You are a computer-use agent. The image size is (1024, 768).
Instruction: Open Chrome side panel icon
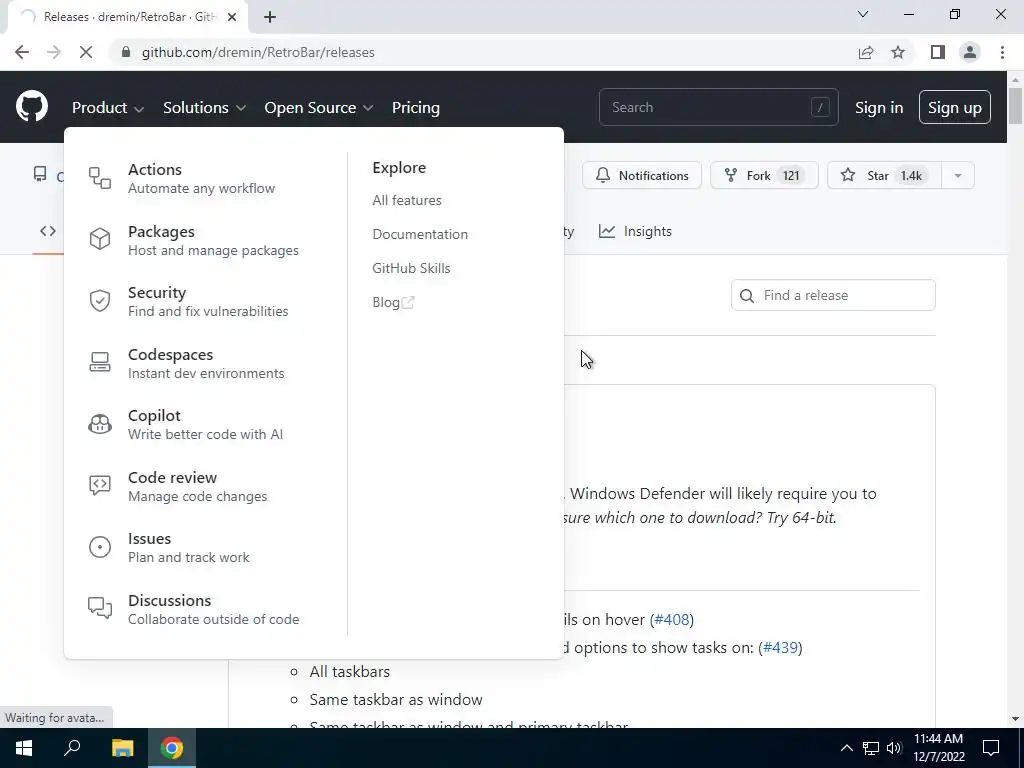pyautogui.click(x=938, y=52)
